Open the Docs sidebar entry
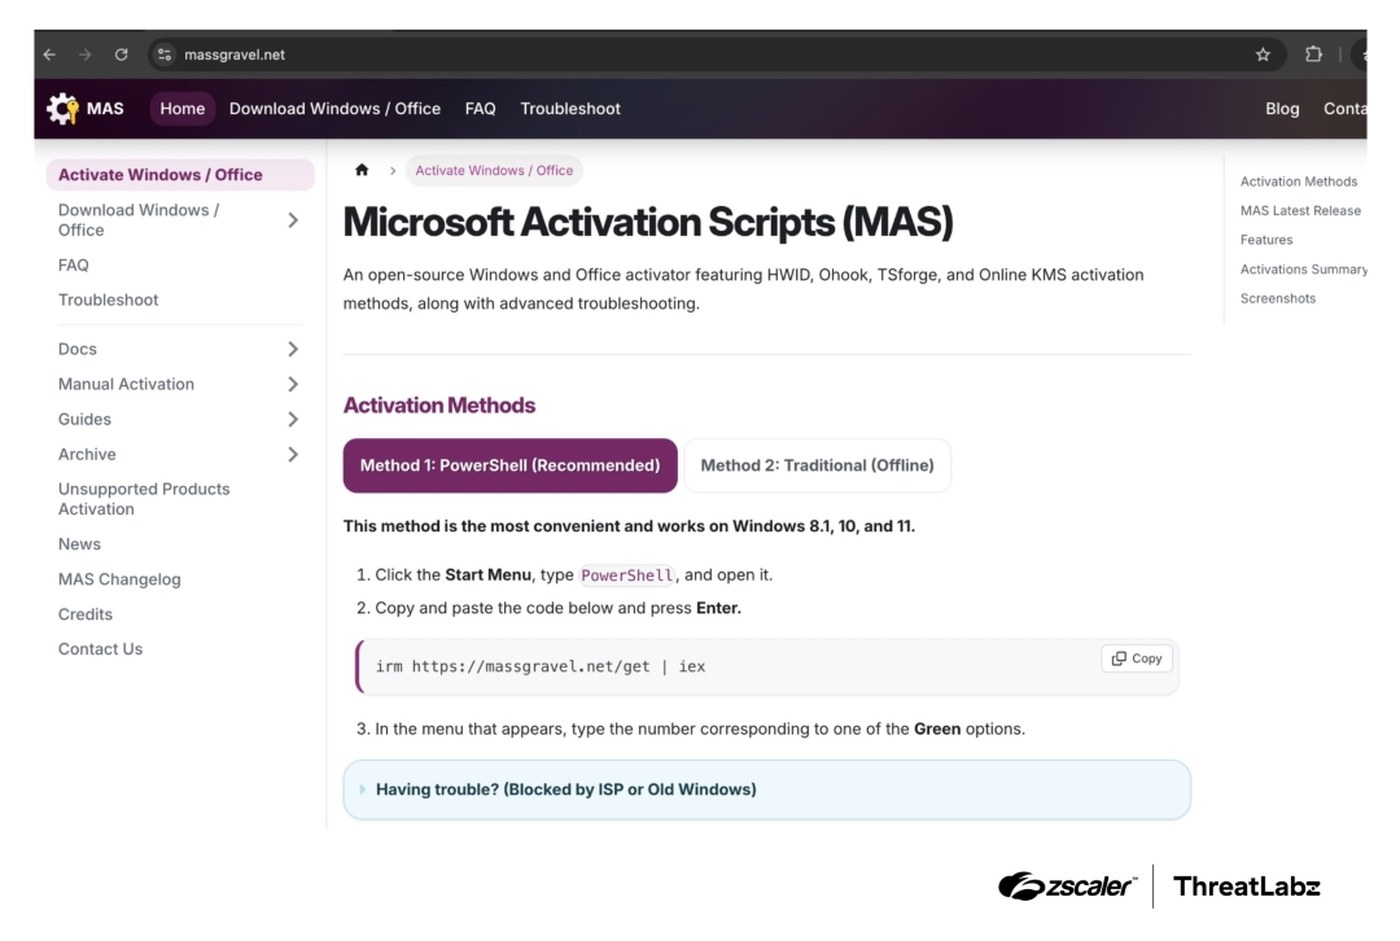Image resolution: width=1400 pixels, height=941 pixels. 77,349
